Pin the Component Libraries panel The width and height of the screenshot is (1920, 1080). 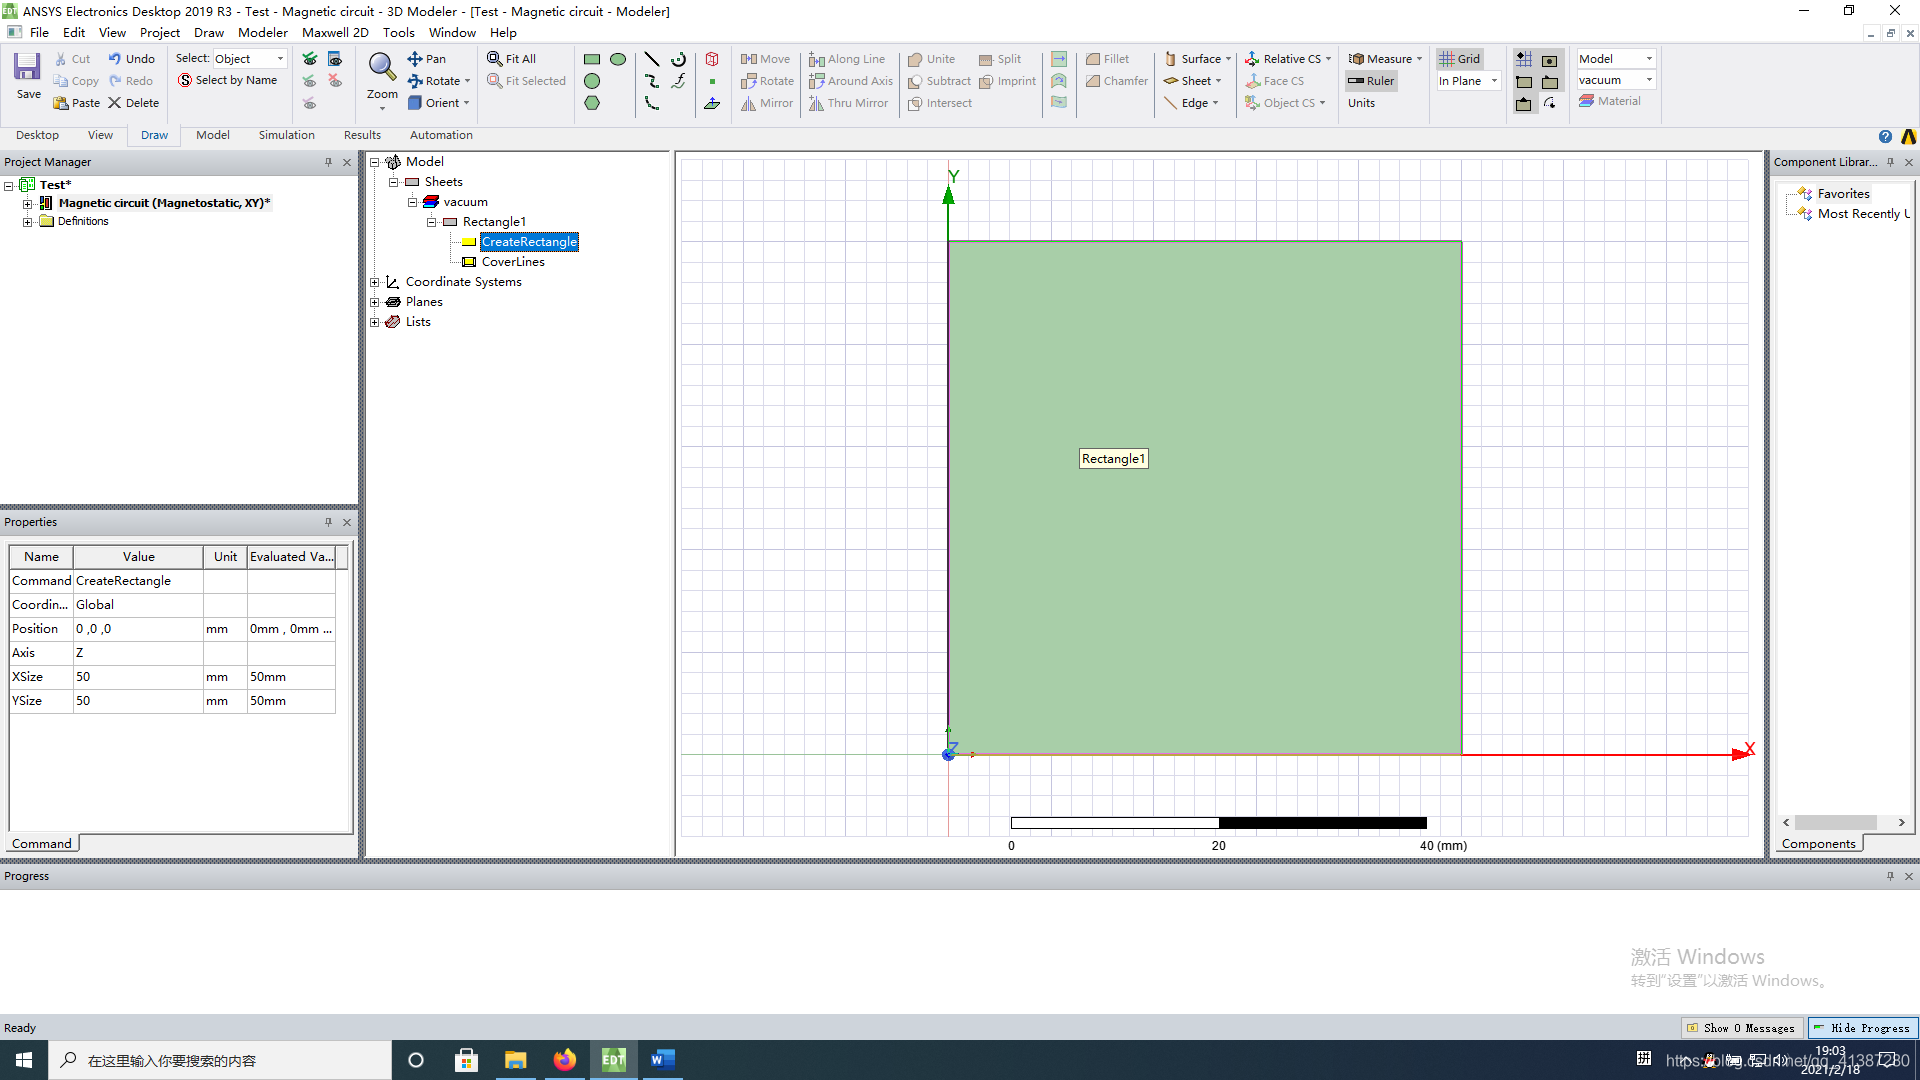pyautogui.click(x=1890, y=162)
